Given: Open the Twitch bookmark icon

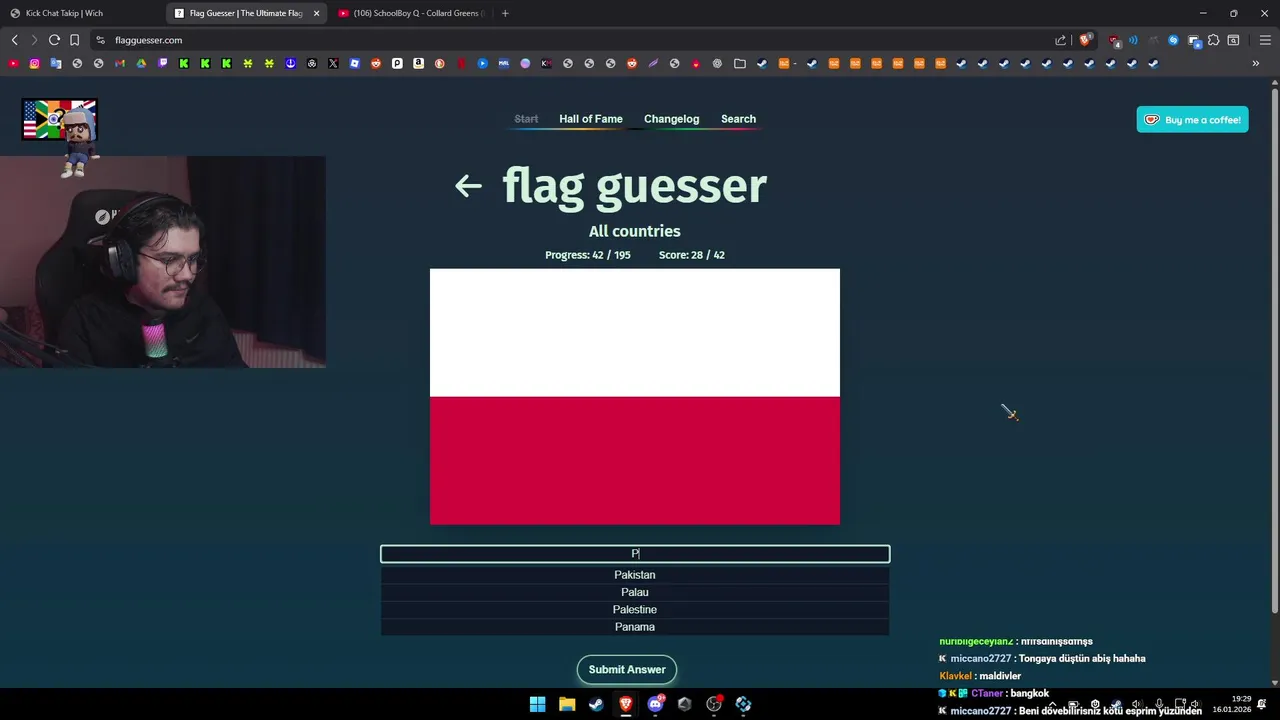Looking at the screenshot, I should point(163,64).
